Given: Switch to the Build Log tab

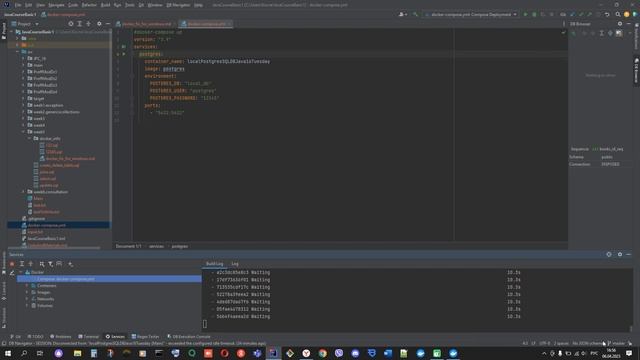Looking at the screenshot, I should (214, 264).
